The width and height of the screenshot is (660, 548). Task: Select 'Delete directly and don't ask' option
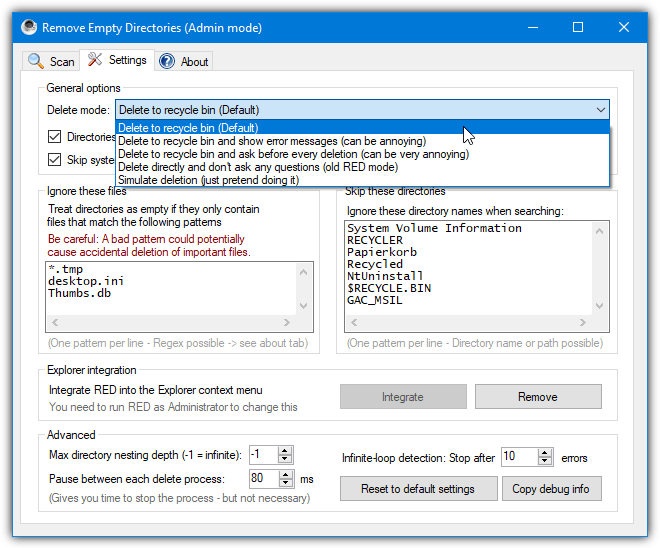click(362, 167)
